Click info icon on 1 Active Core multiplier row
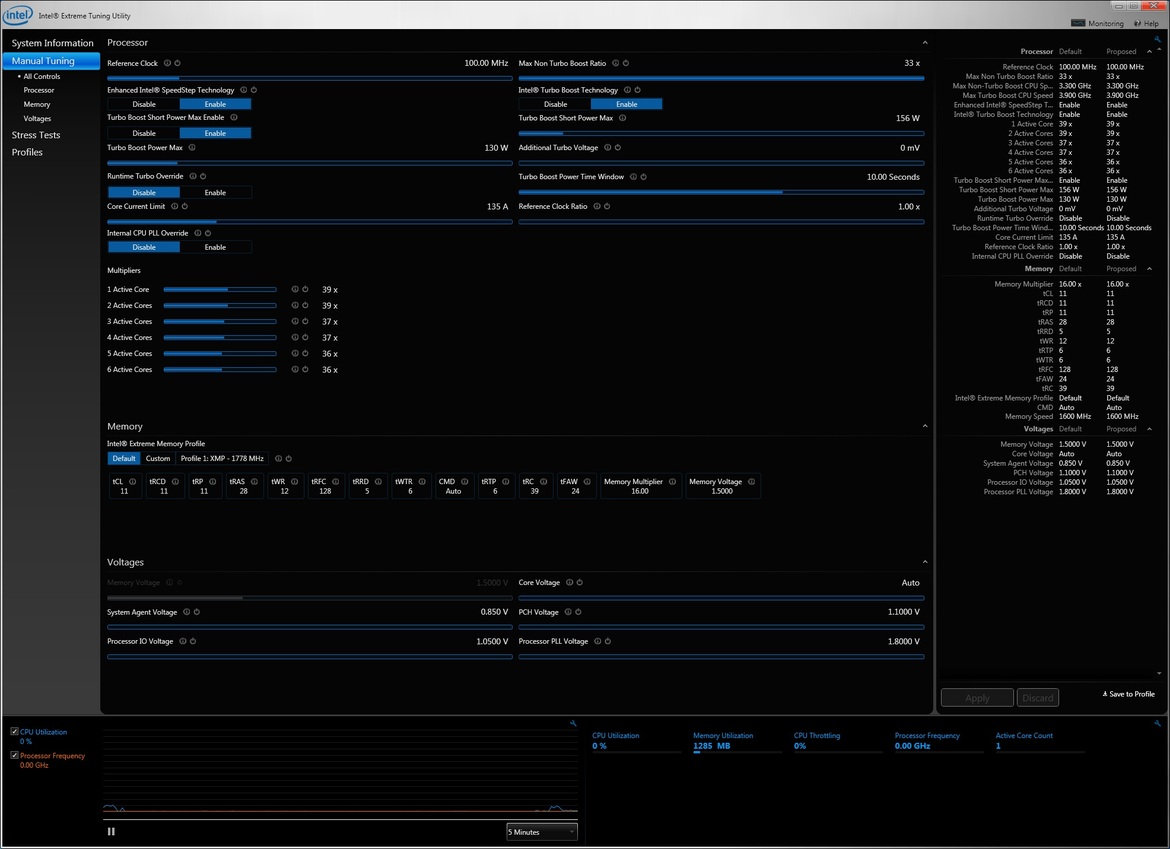 point(295,289)
